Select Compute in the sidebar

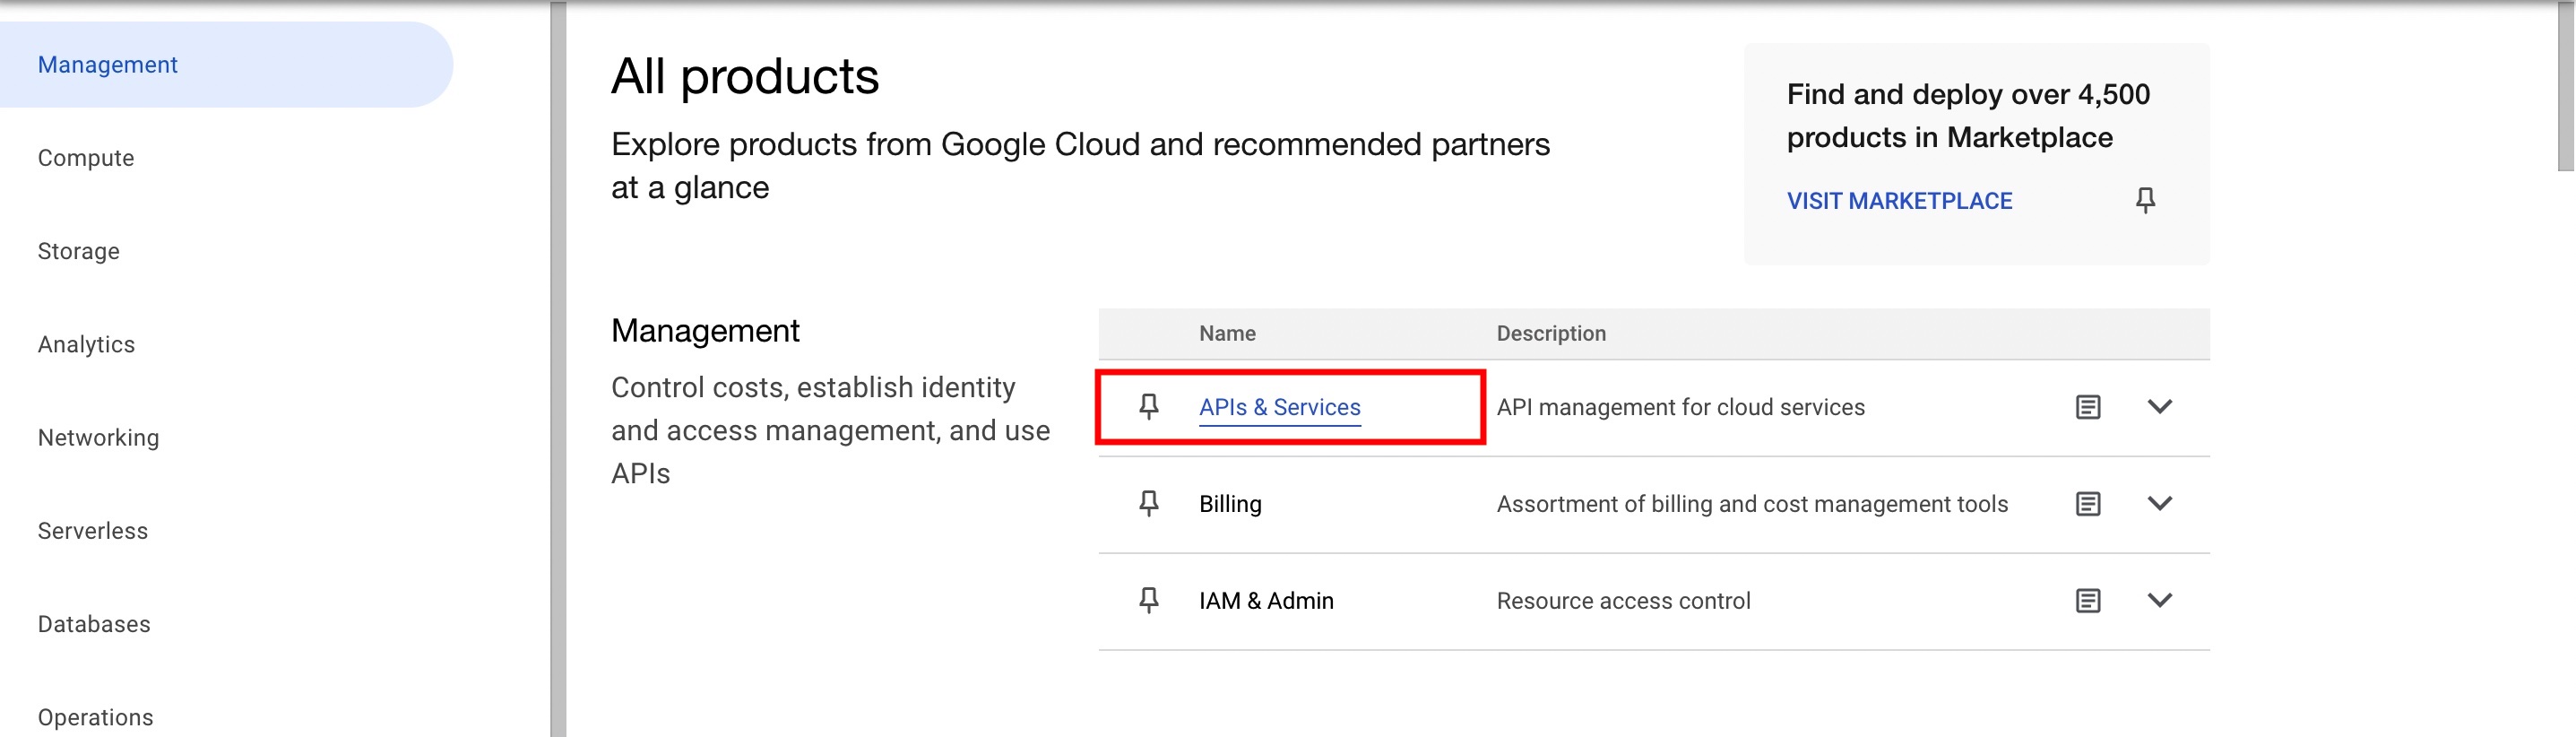pos(86,158)
